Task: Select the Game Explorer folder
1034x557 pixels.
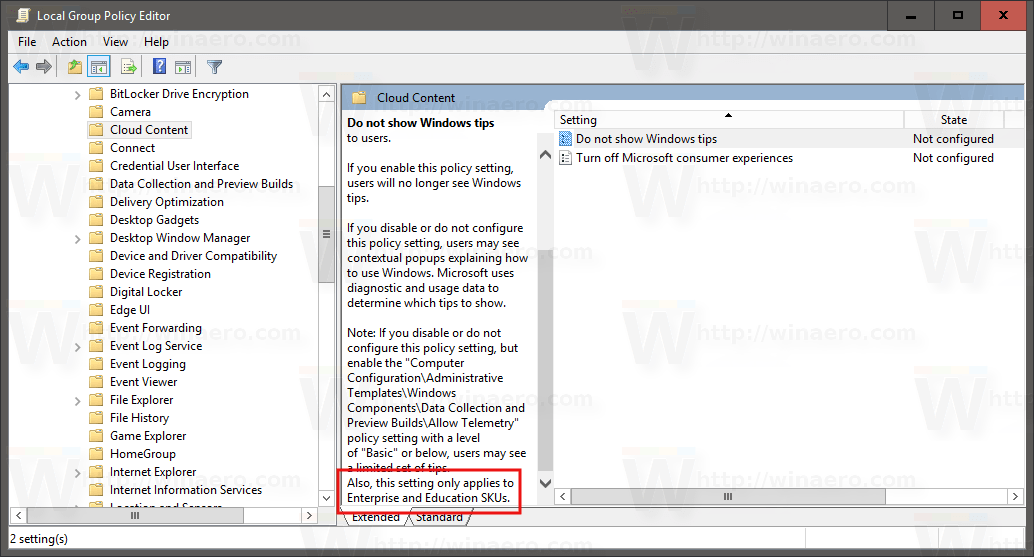Action: coord(148,436)
